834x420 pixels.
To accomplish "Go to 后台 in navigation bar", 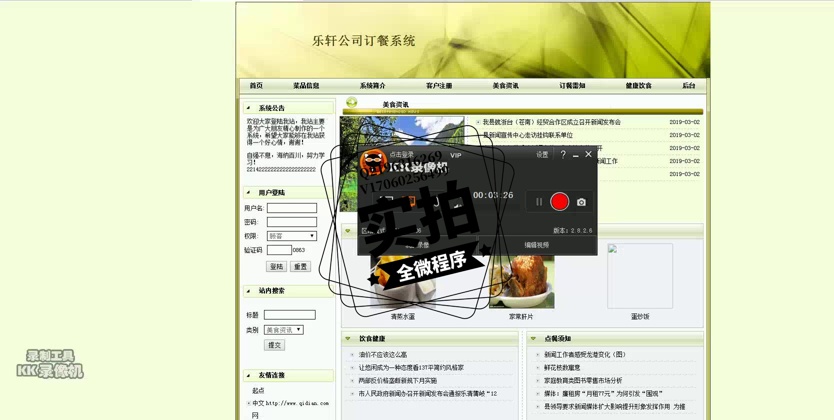I will point(689,85).
